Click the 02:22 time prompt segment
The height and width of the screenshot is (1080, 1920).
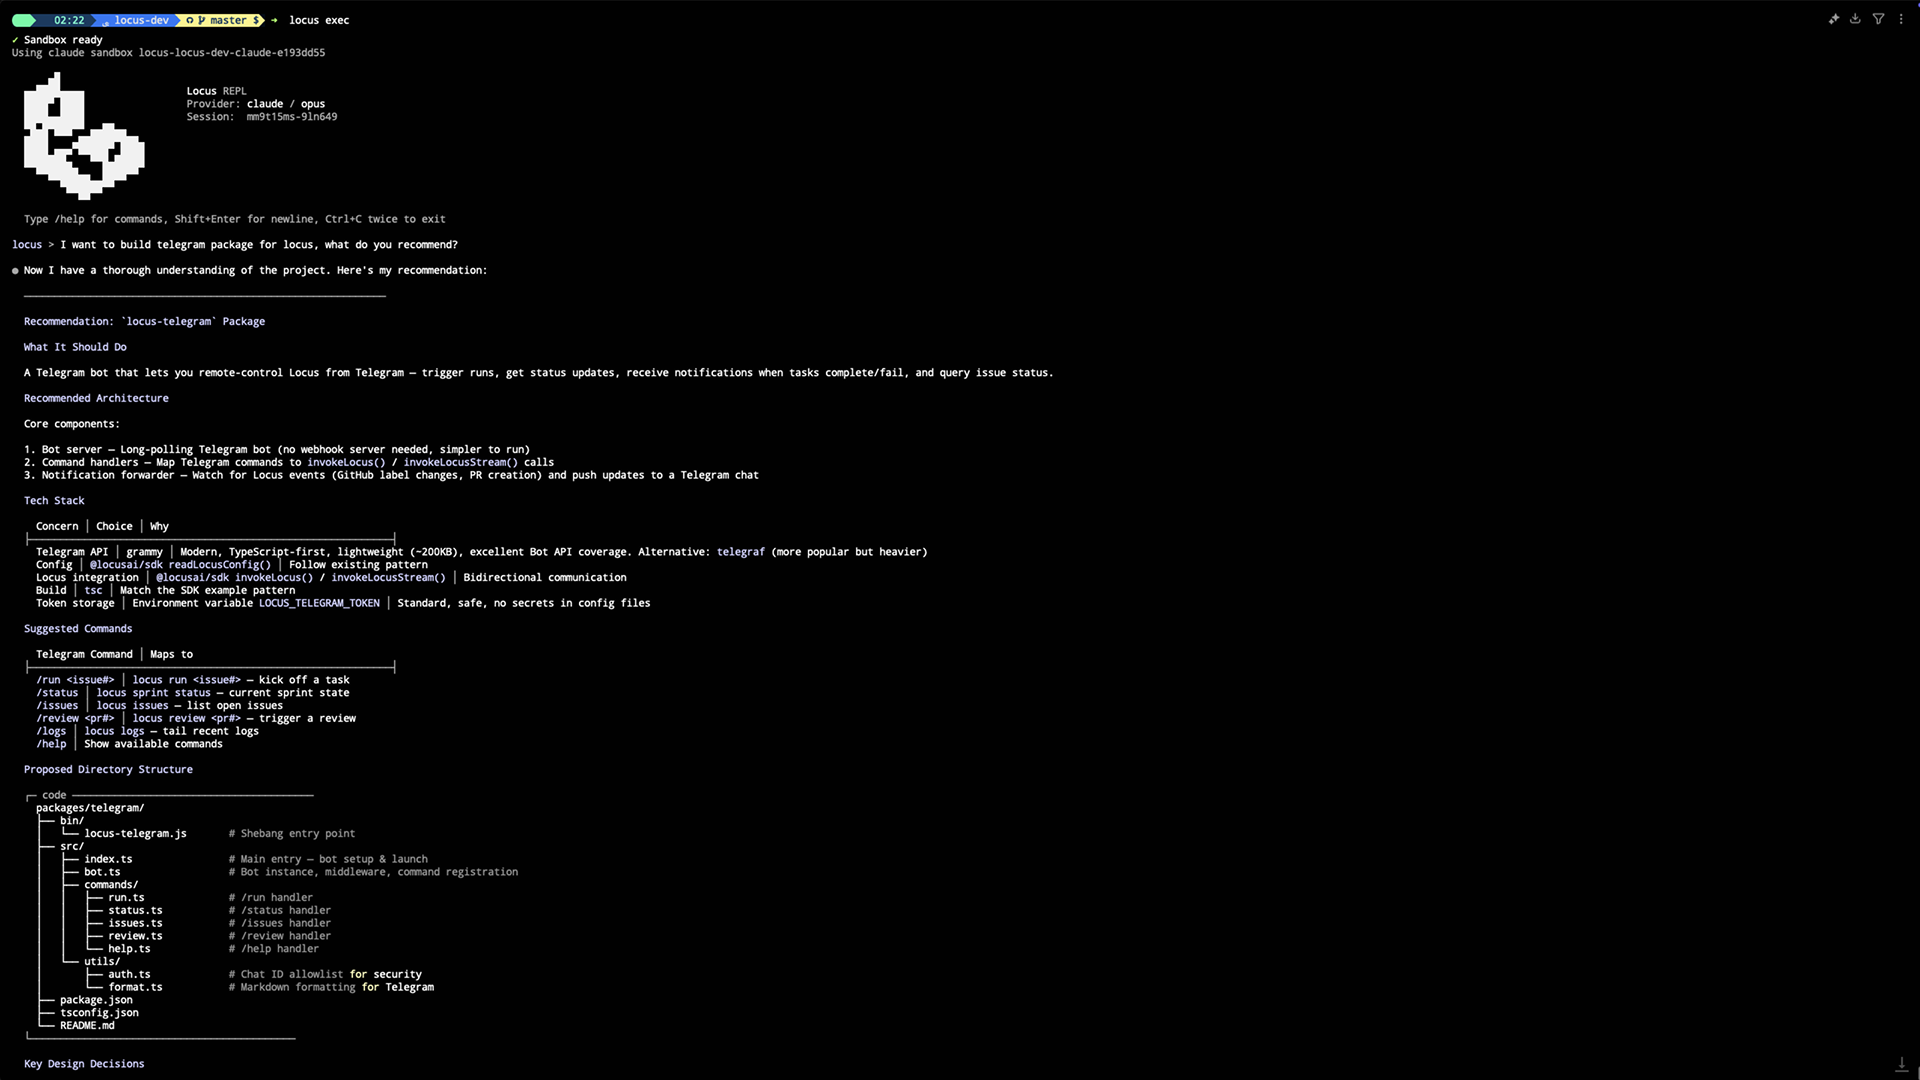point(68,20)
